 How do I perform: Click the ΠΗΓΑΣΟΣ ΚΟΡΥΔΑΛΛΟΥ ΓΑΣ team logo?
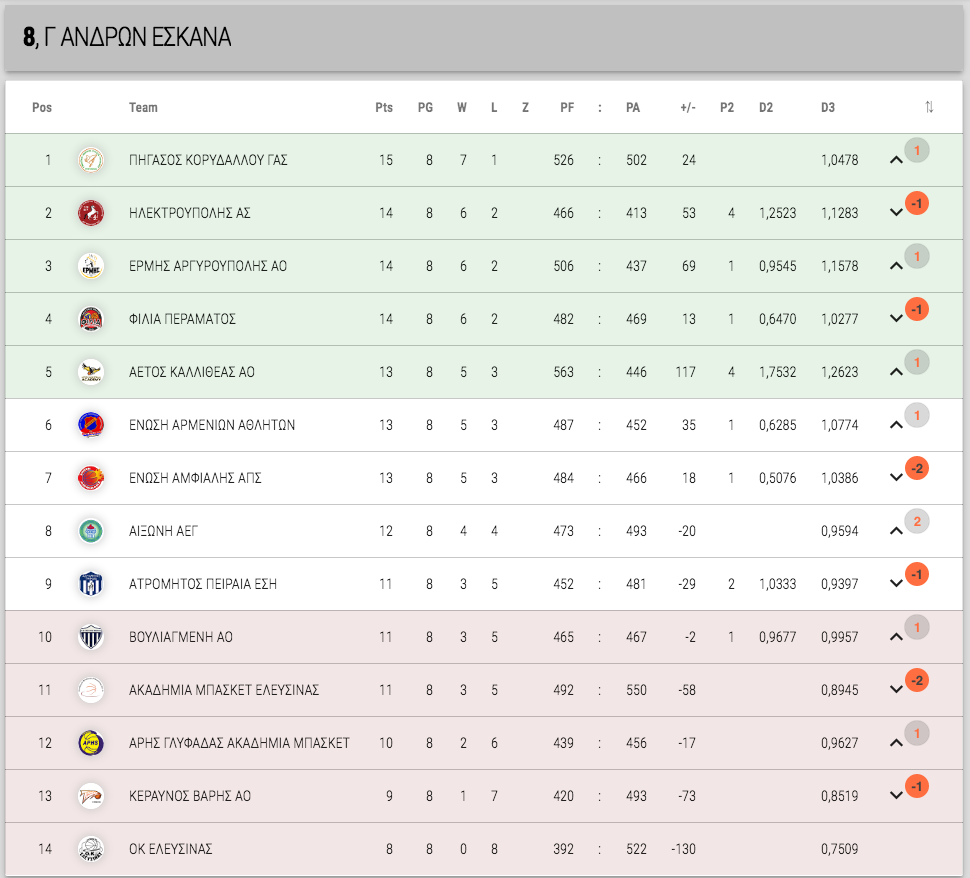point(91,160)
